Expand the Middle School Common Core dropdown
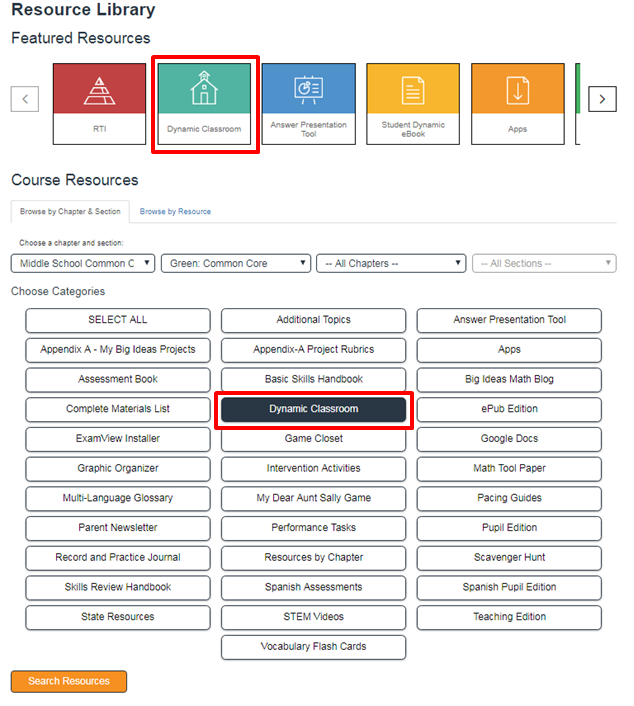Screen dimensions: 634x706 coord(83,263)
